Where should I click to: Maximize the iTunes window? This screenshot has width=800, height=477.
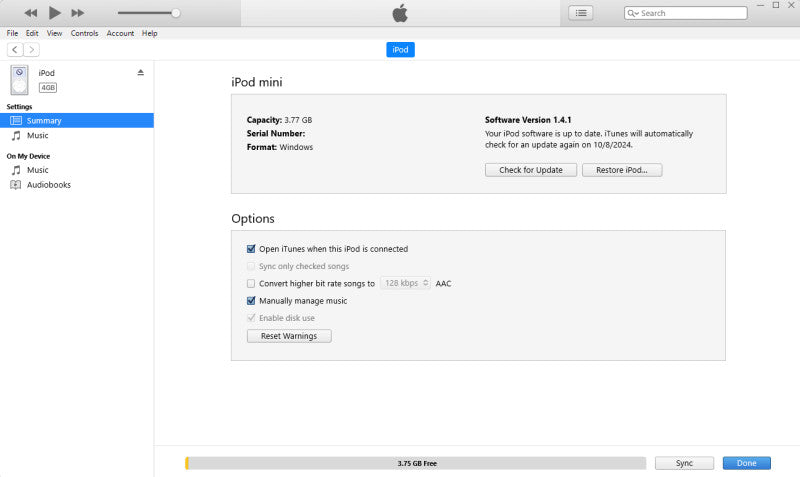[776, 5]
